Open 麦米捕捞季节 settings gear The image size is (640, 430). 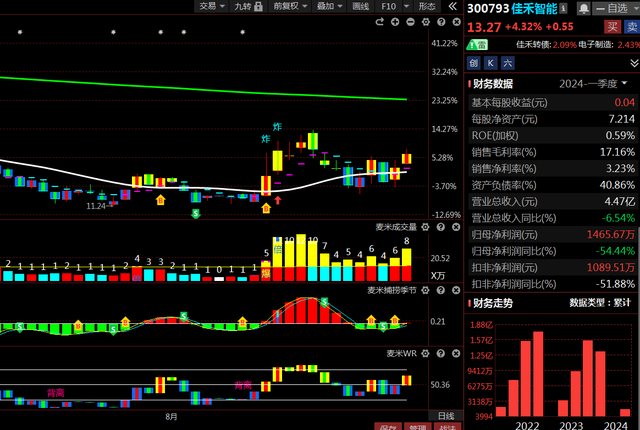click(x=425, y=290)
